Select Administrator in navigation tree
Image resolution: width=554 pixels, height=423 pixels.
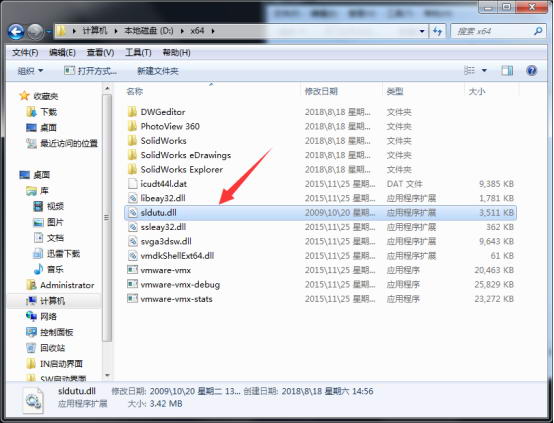67,285
